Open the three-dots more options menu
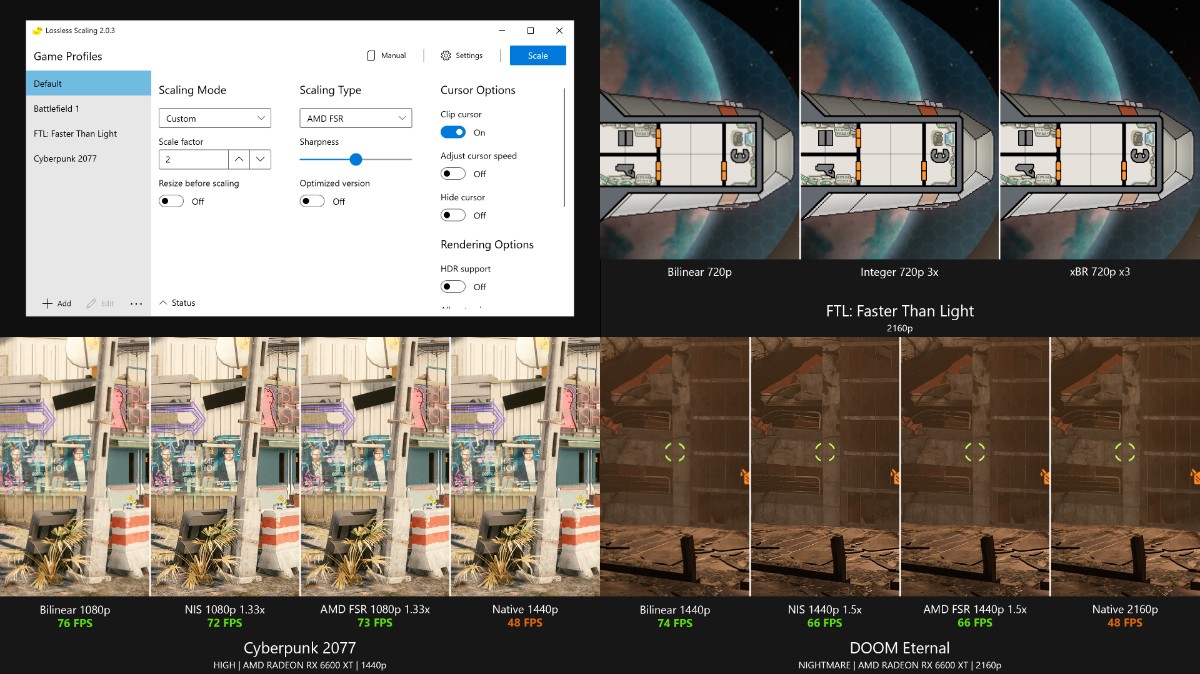1200x674 pixels. (x=136, y=303)
